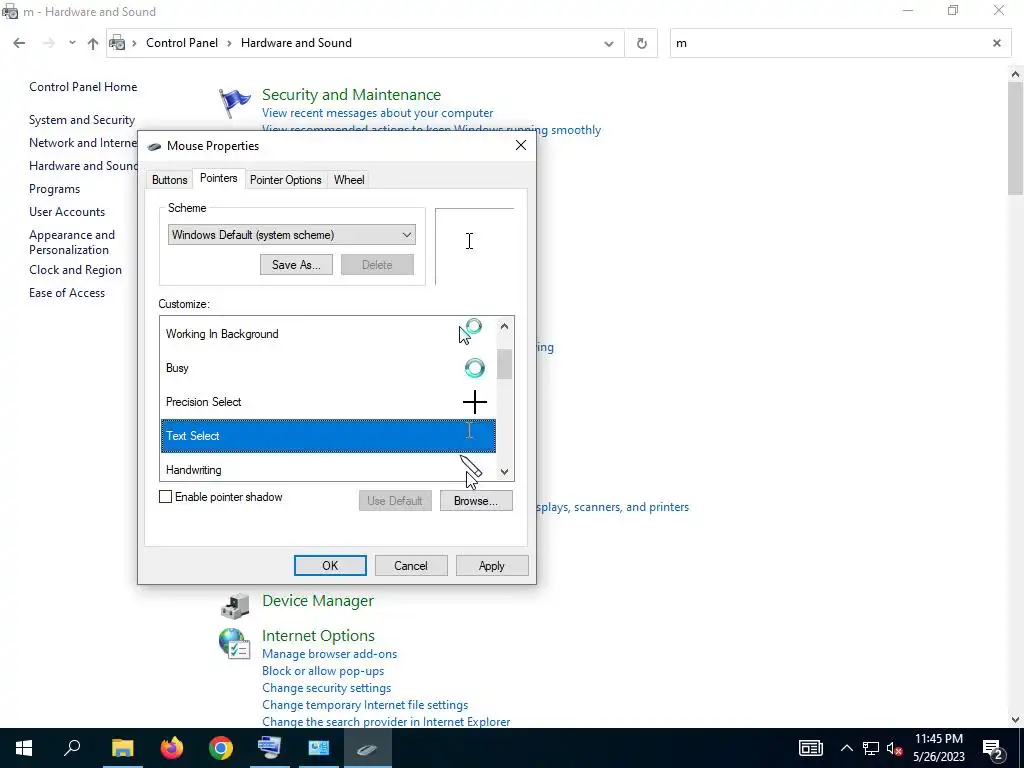
Task: Close the Mouse Properties dialog
Action: 520,146
